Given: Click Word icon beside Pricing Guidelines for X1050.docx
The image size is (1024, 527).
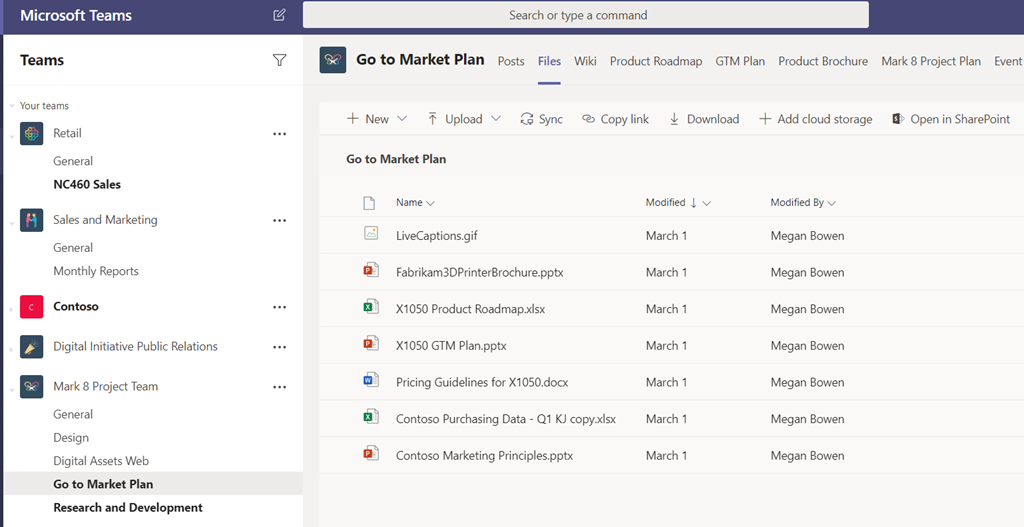Looking at the screenshot, I should pyautogui.click(x=371, y=379).
